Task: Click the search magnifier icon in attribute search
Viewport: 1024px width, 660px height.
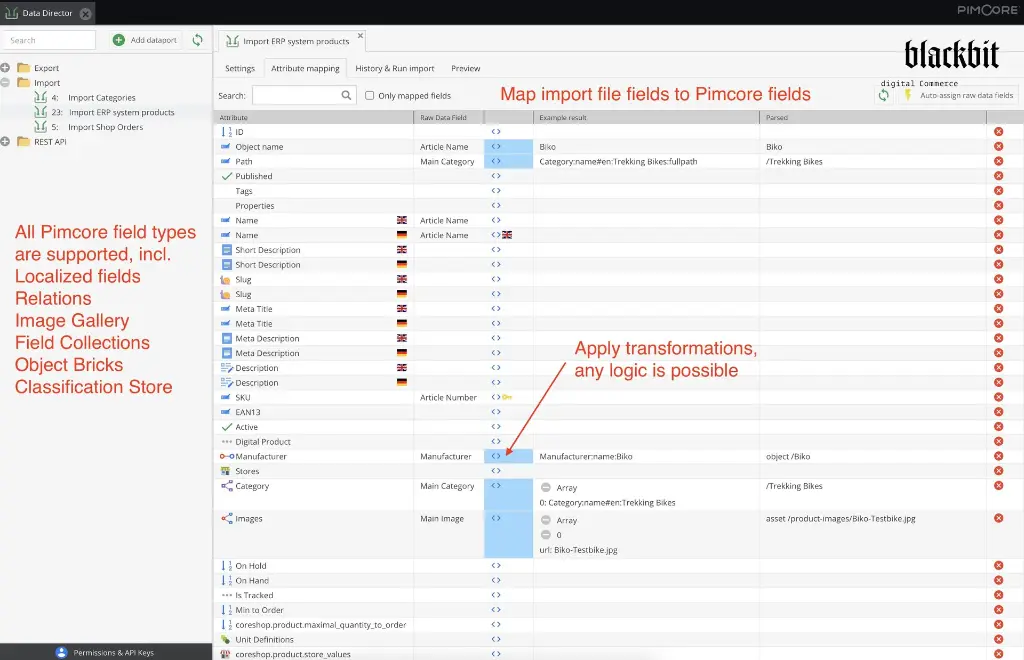Action: 346,95
